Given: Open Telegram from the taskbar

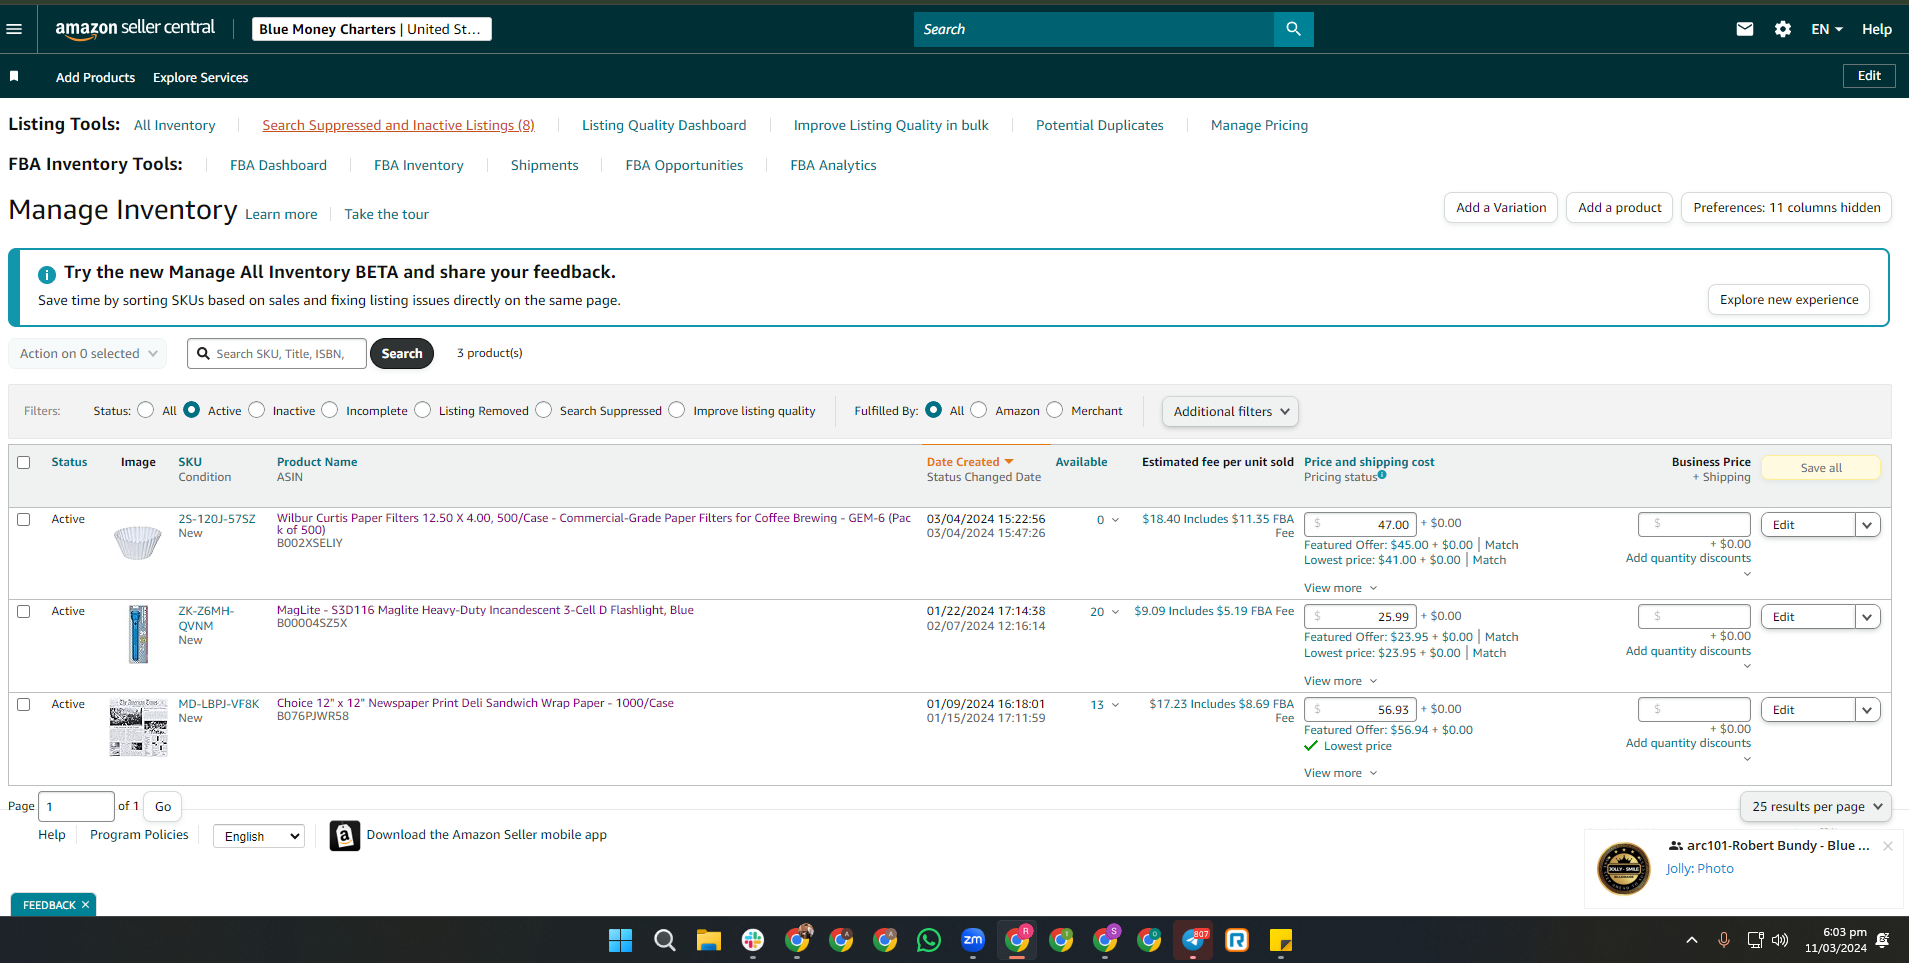Looking at the screenshot, I should [1193, 940].
